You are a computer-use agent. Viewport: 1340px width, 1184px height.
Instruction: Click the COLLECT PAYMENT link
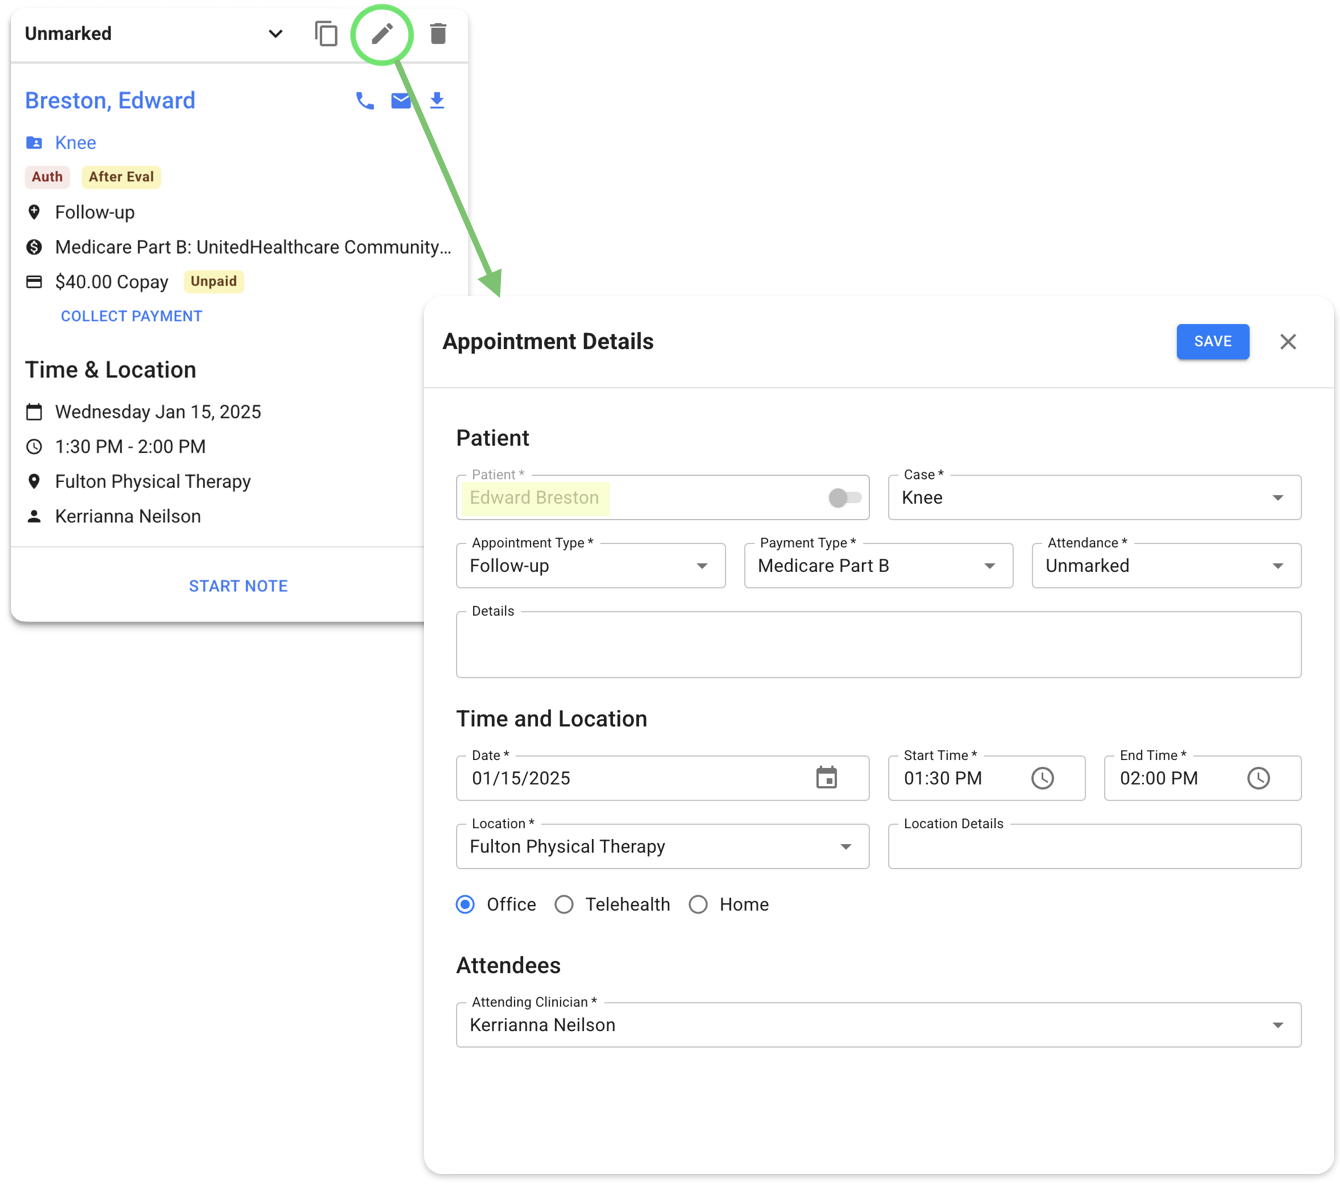132,316
